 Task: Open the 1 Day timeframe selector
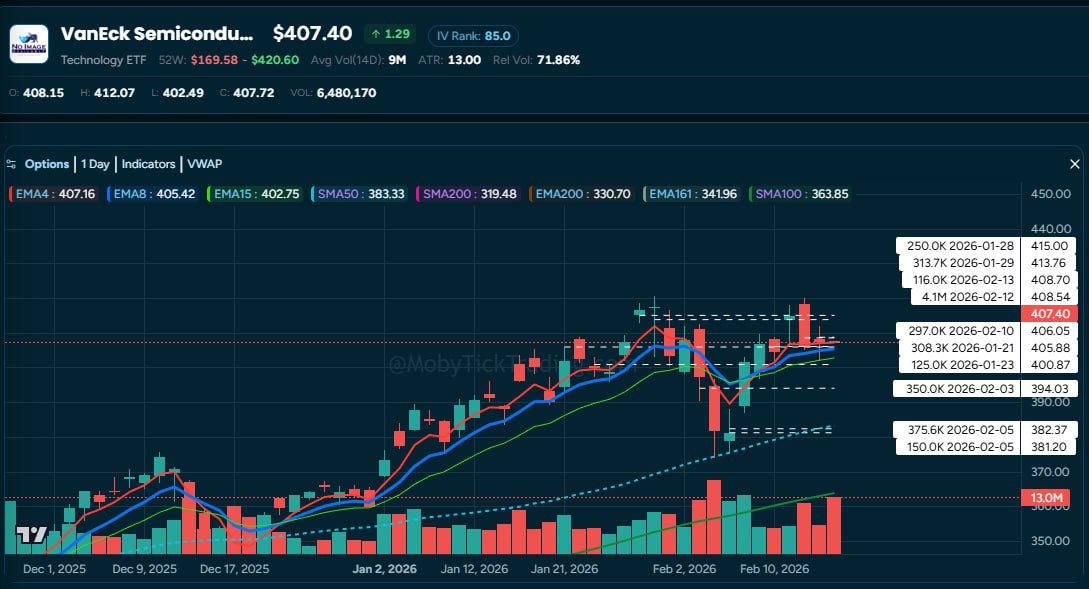[93, 163]
